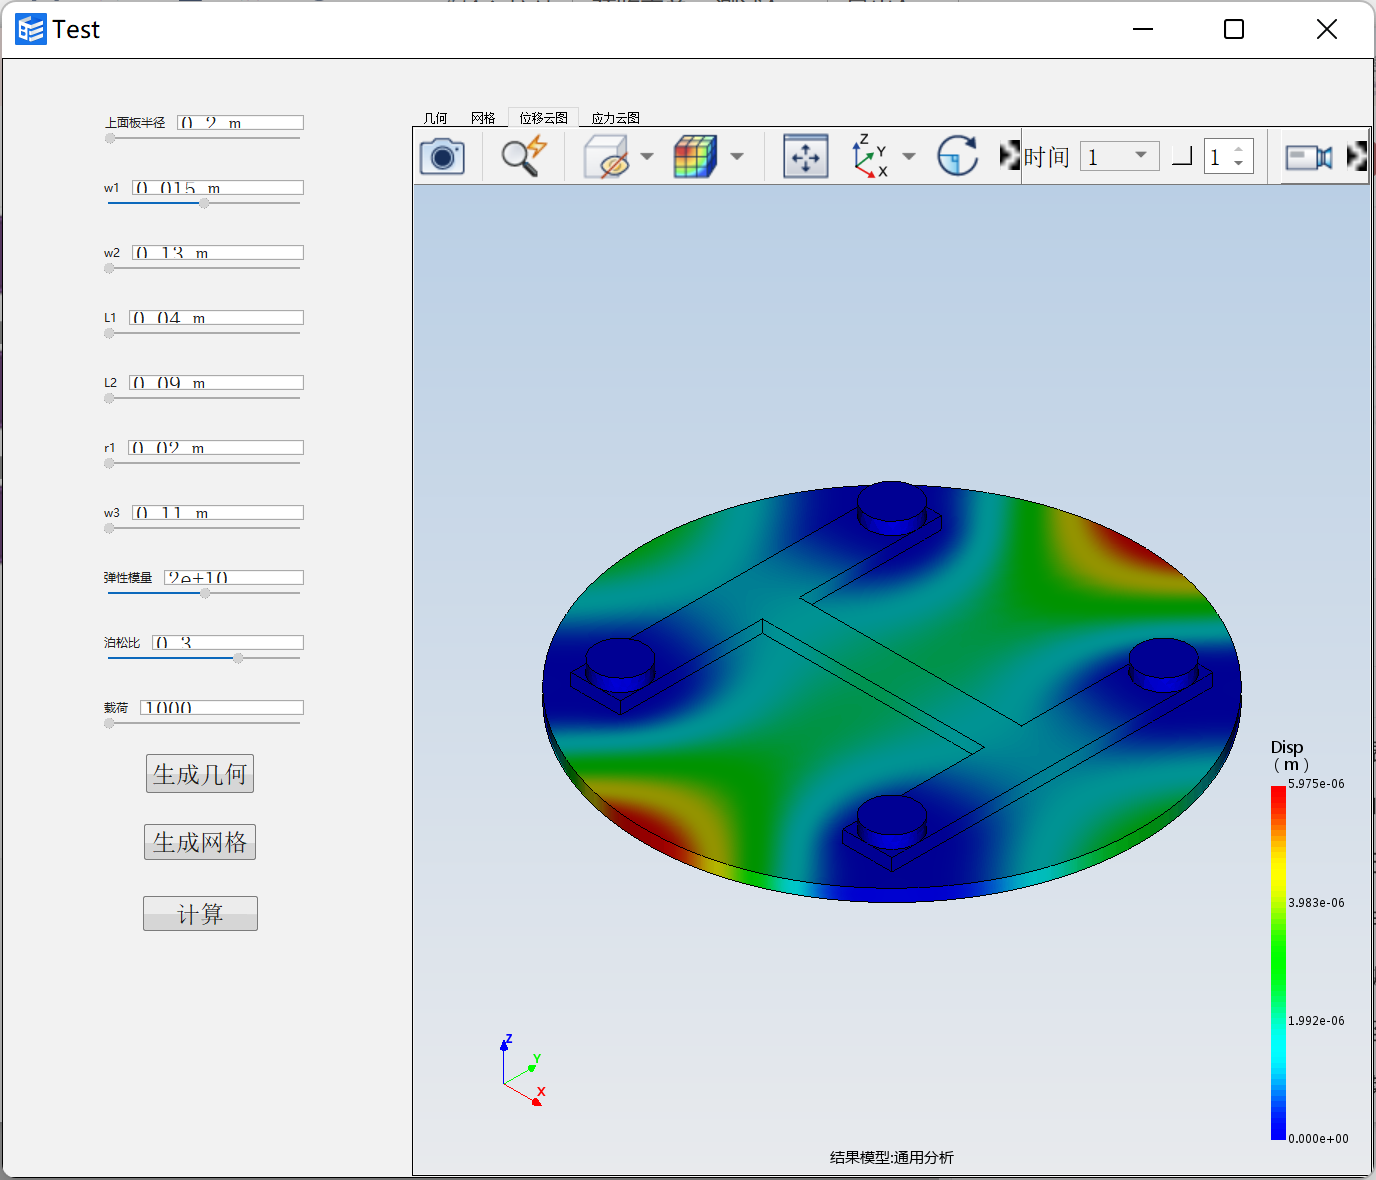The height and width of the screenshot is (1180, 1376).
Task: Click the L1 slider handle
Action: 110,333
